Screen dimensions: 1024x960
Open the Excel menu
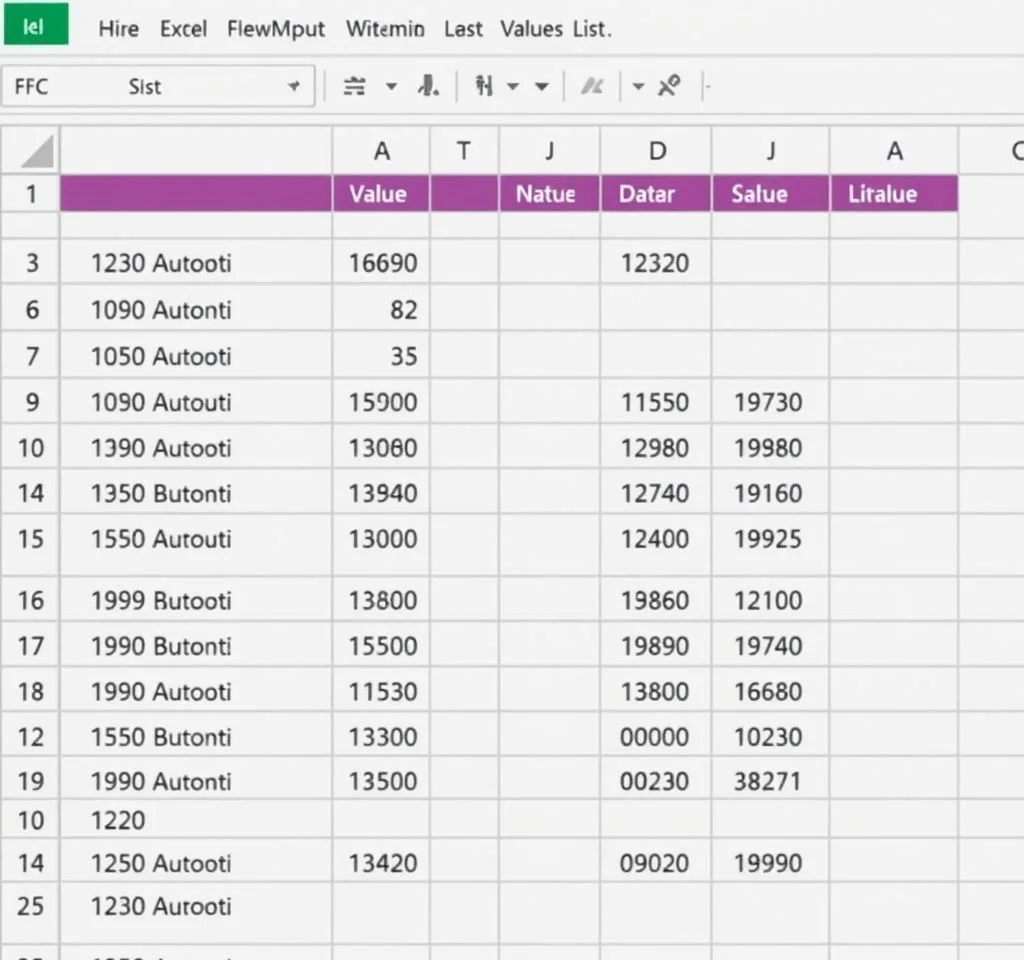pos(183,29)
